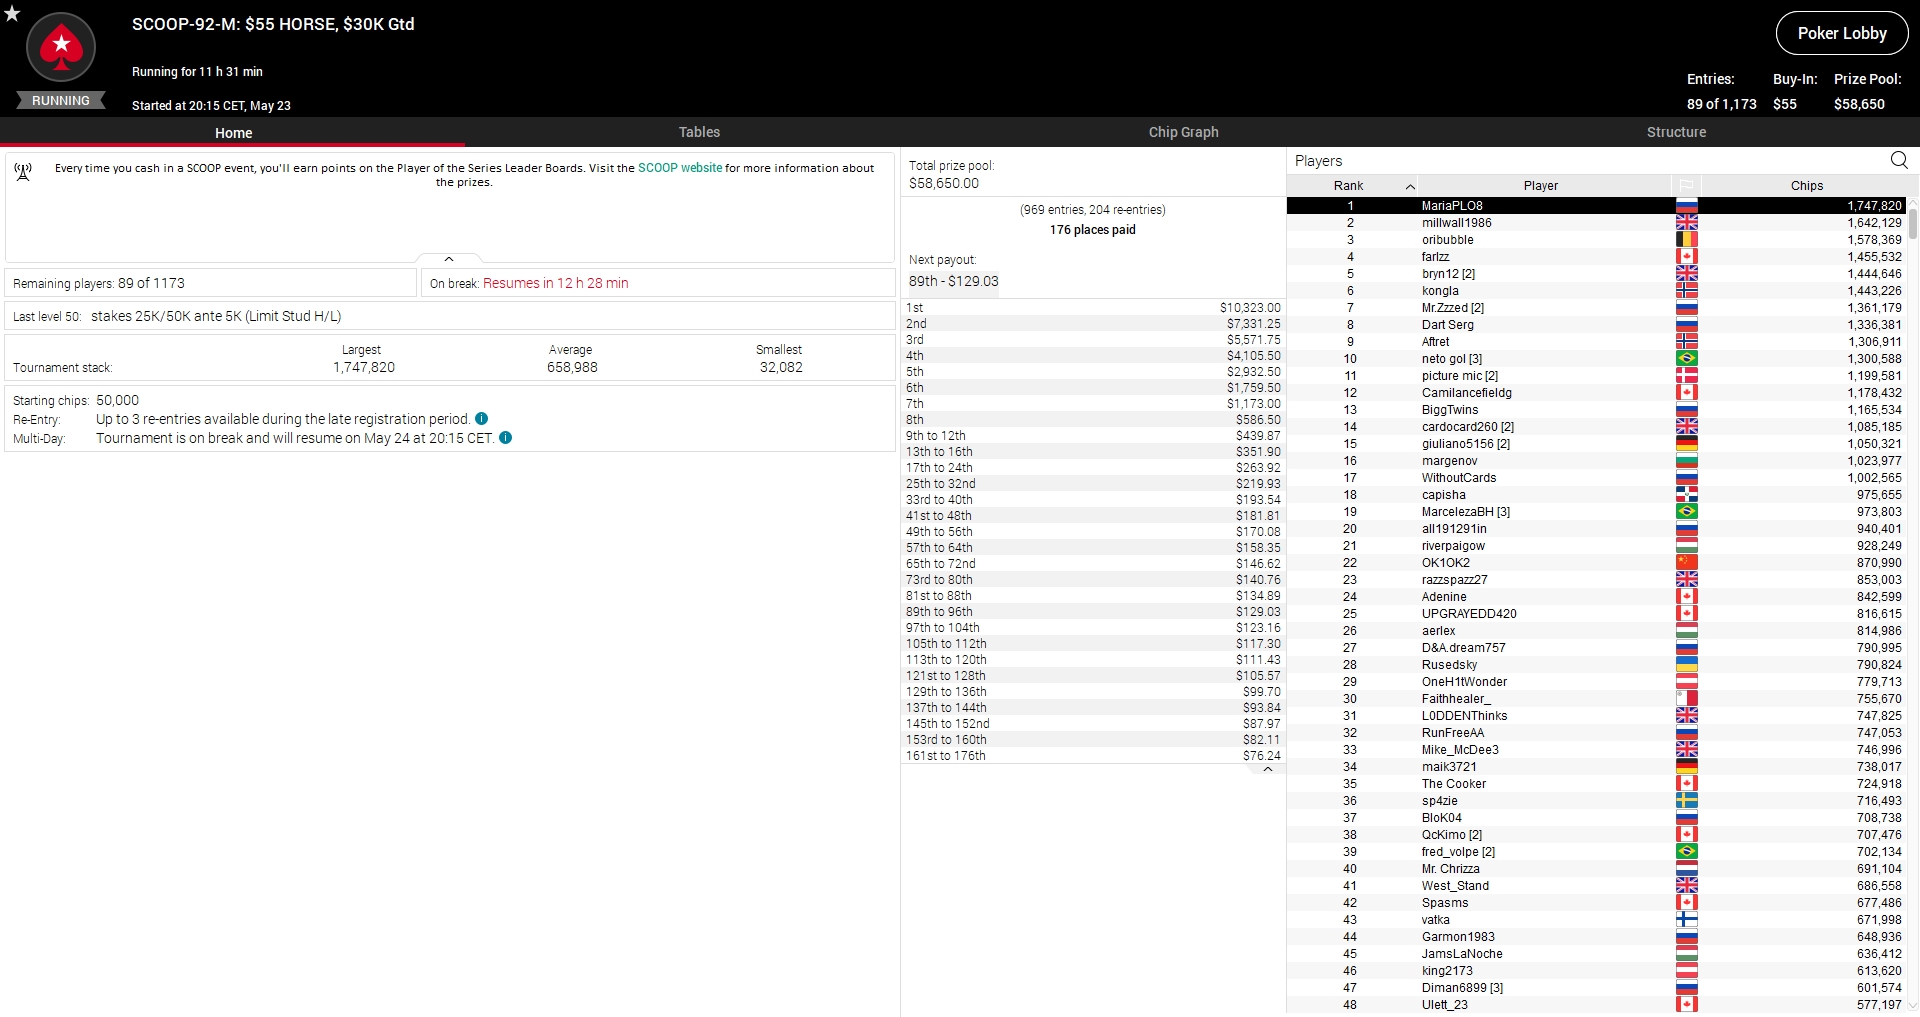Select player row Ulett_23

(x=1597, y=1005)
